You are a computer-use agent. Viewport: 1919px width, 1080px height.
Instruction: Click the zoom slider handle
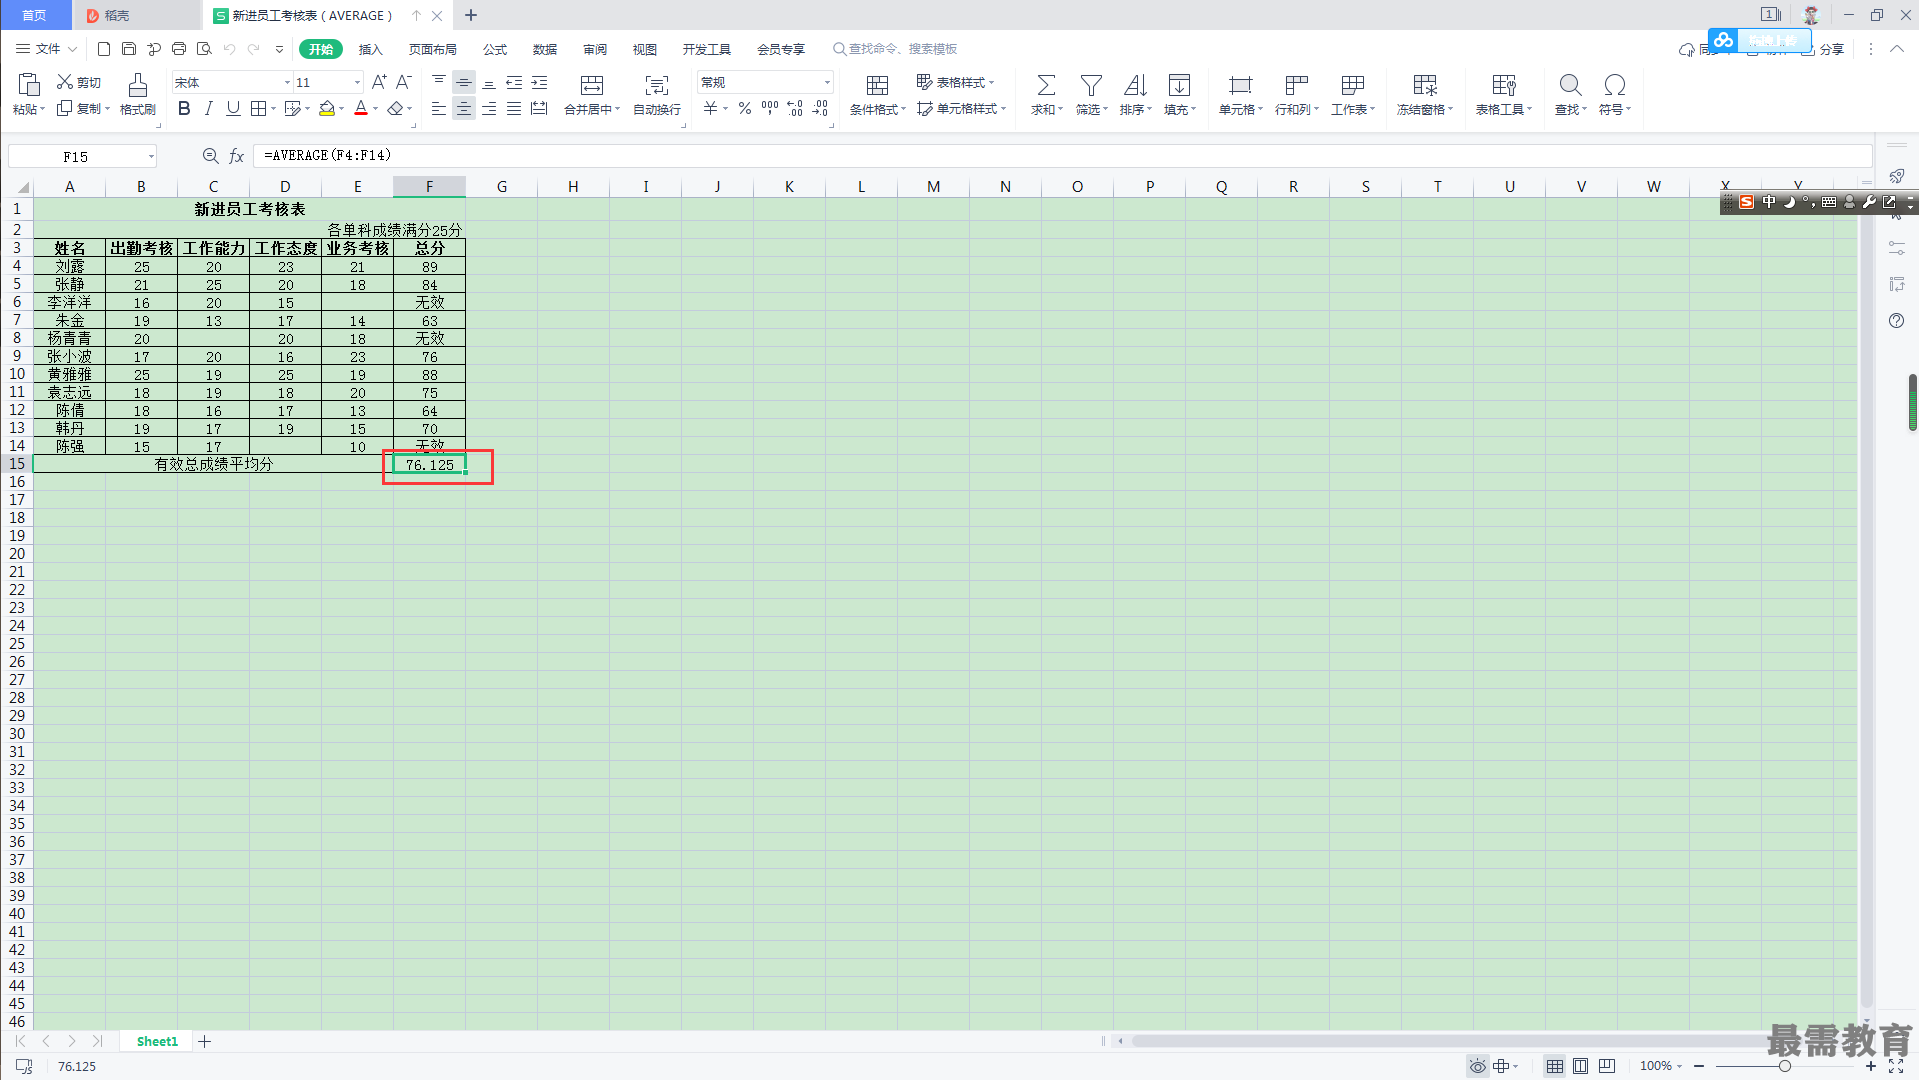coord(1784,1066)
